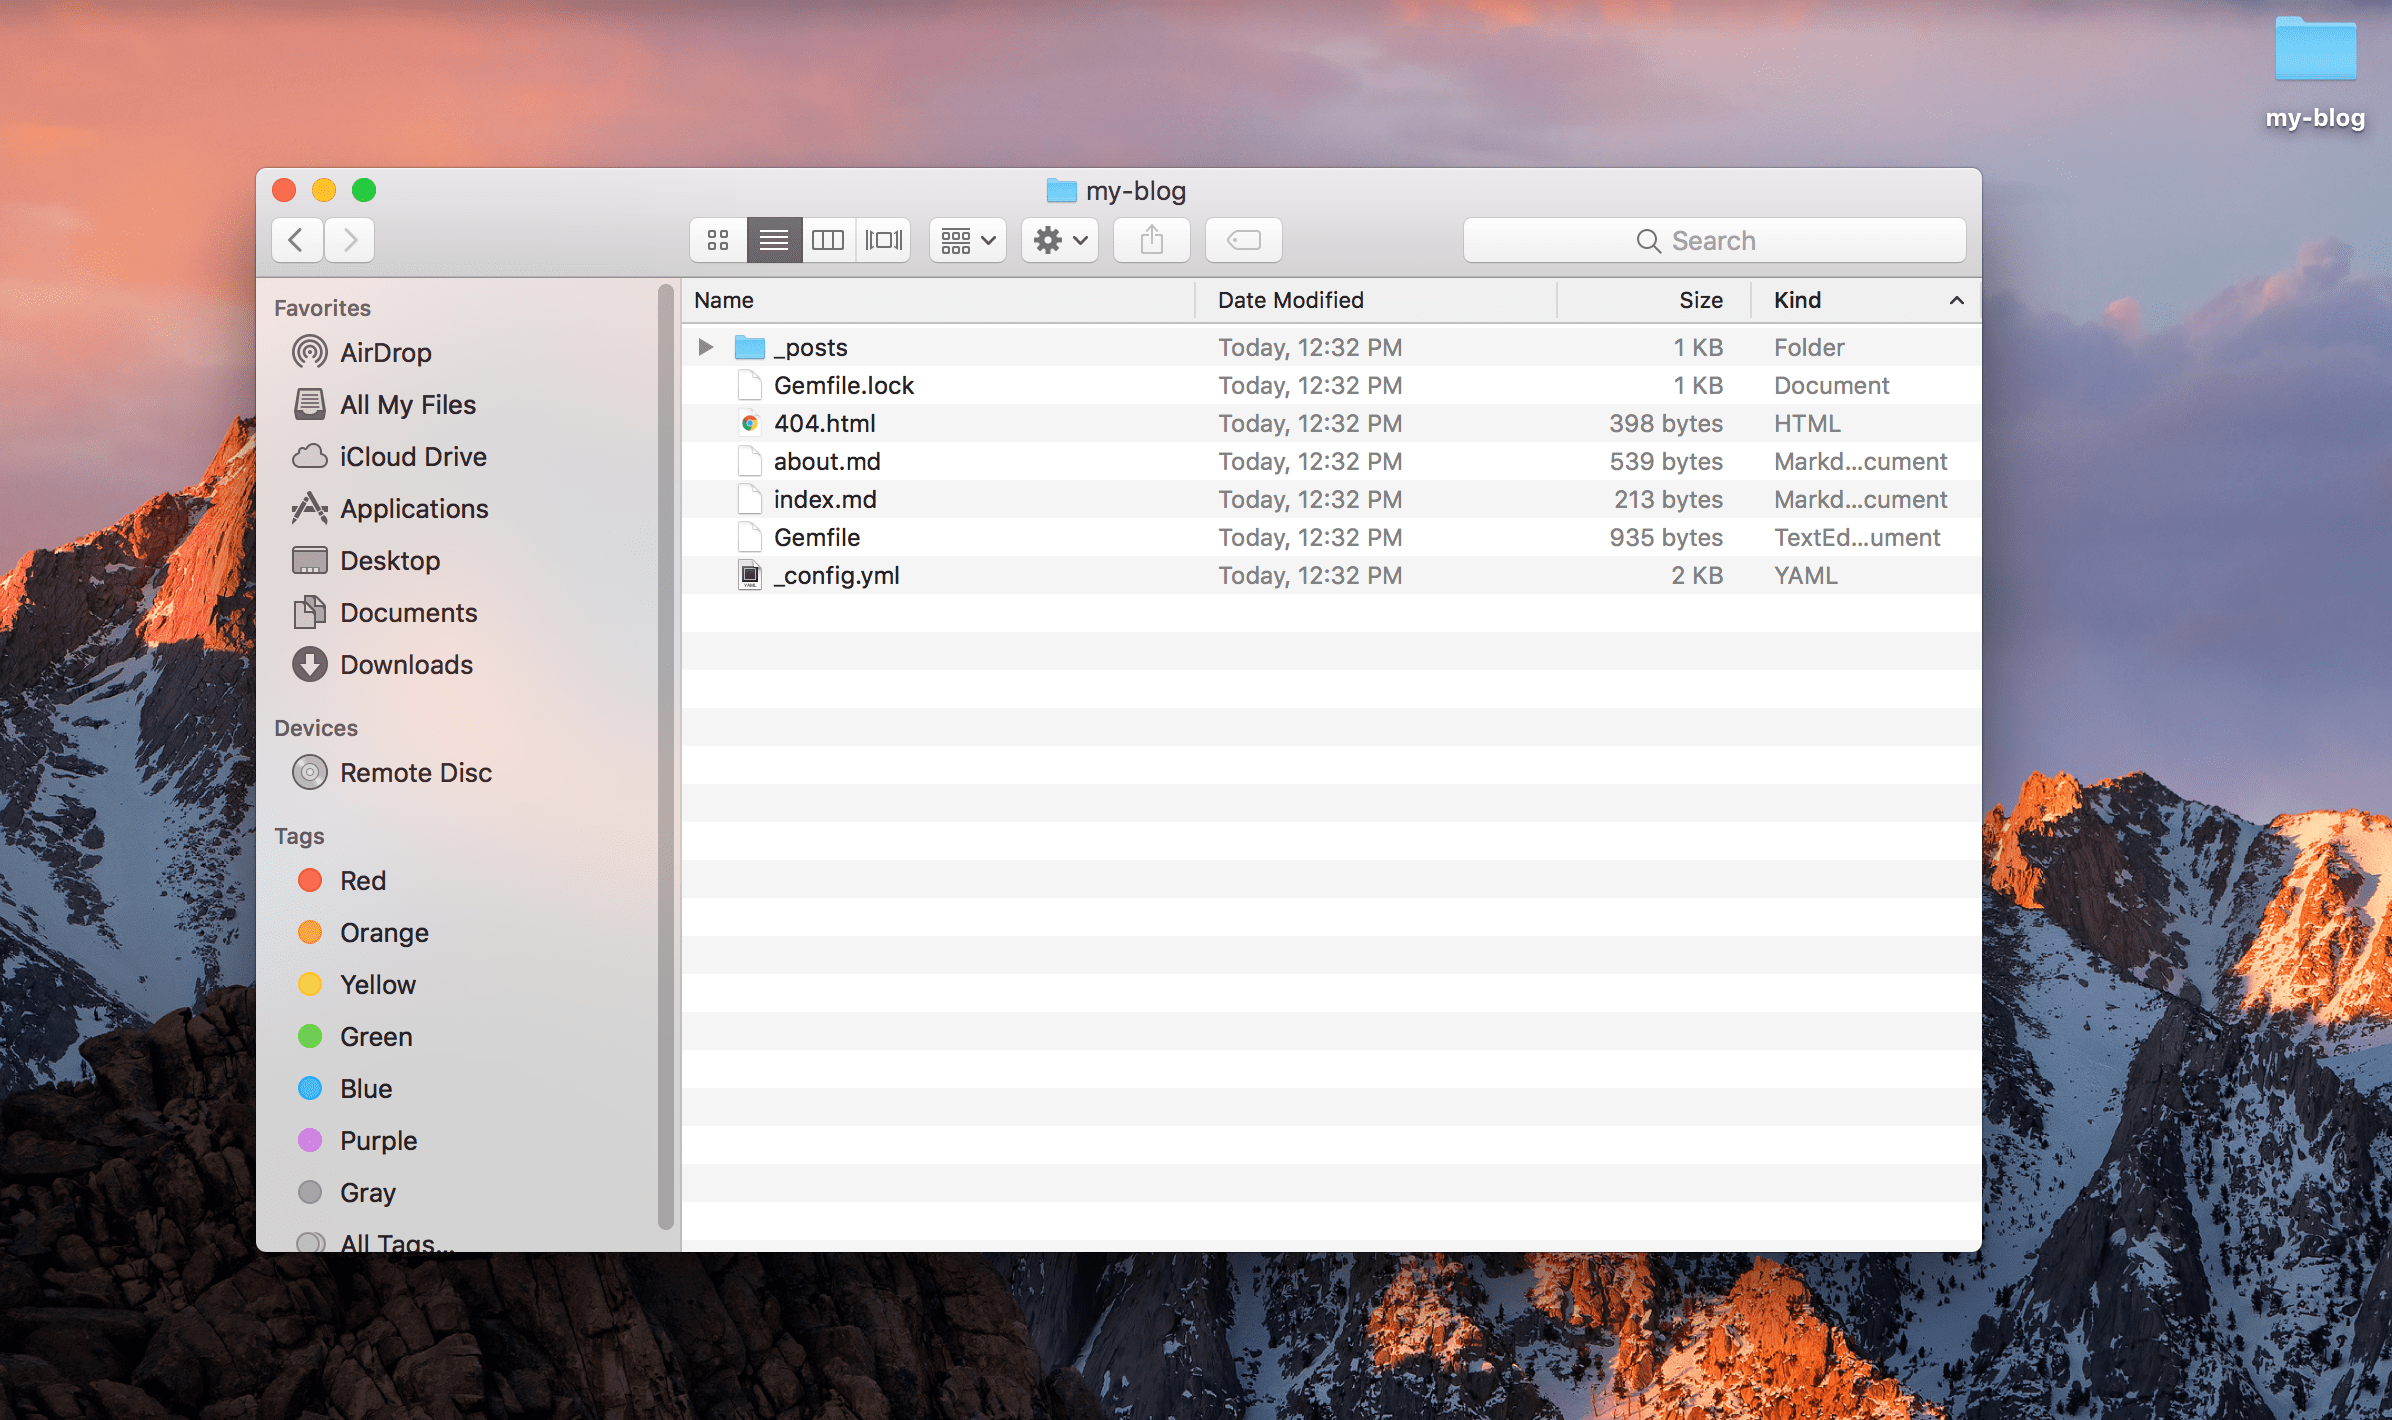Scroll down in the sidebar
Screen dimensions: 2392x1420
[x=664, y=1234]
